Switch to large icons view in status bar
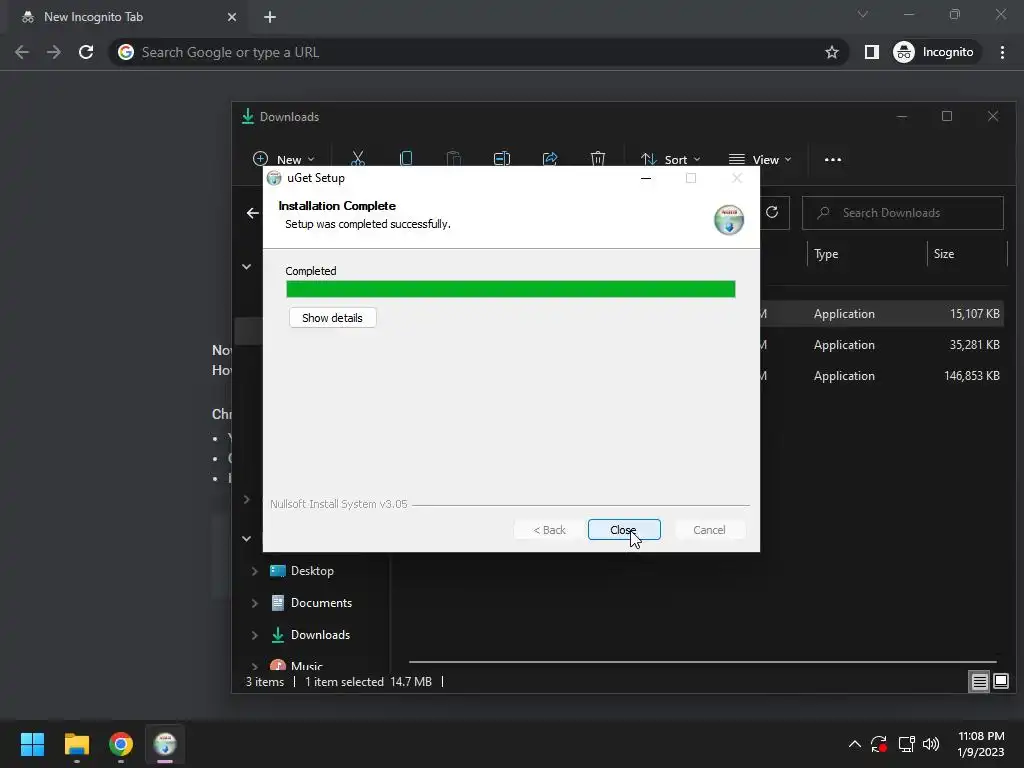 1000,682
